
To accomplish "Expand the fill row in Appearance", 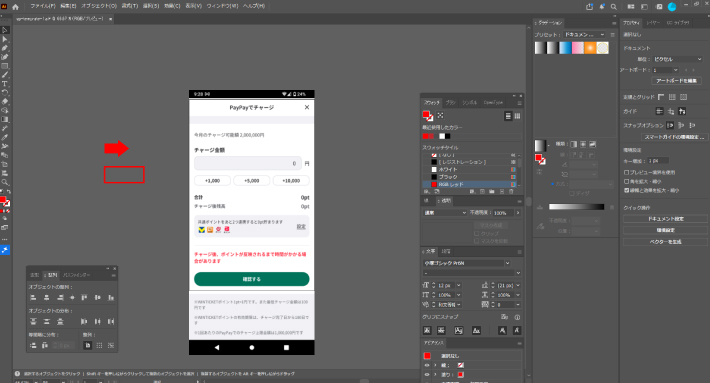I will (436, 375).
